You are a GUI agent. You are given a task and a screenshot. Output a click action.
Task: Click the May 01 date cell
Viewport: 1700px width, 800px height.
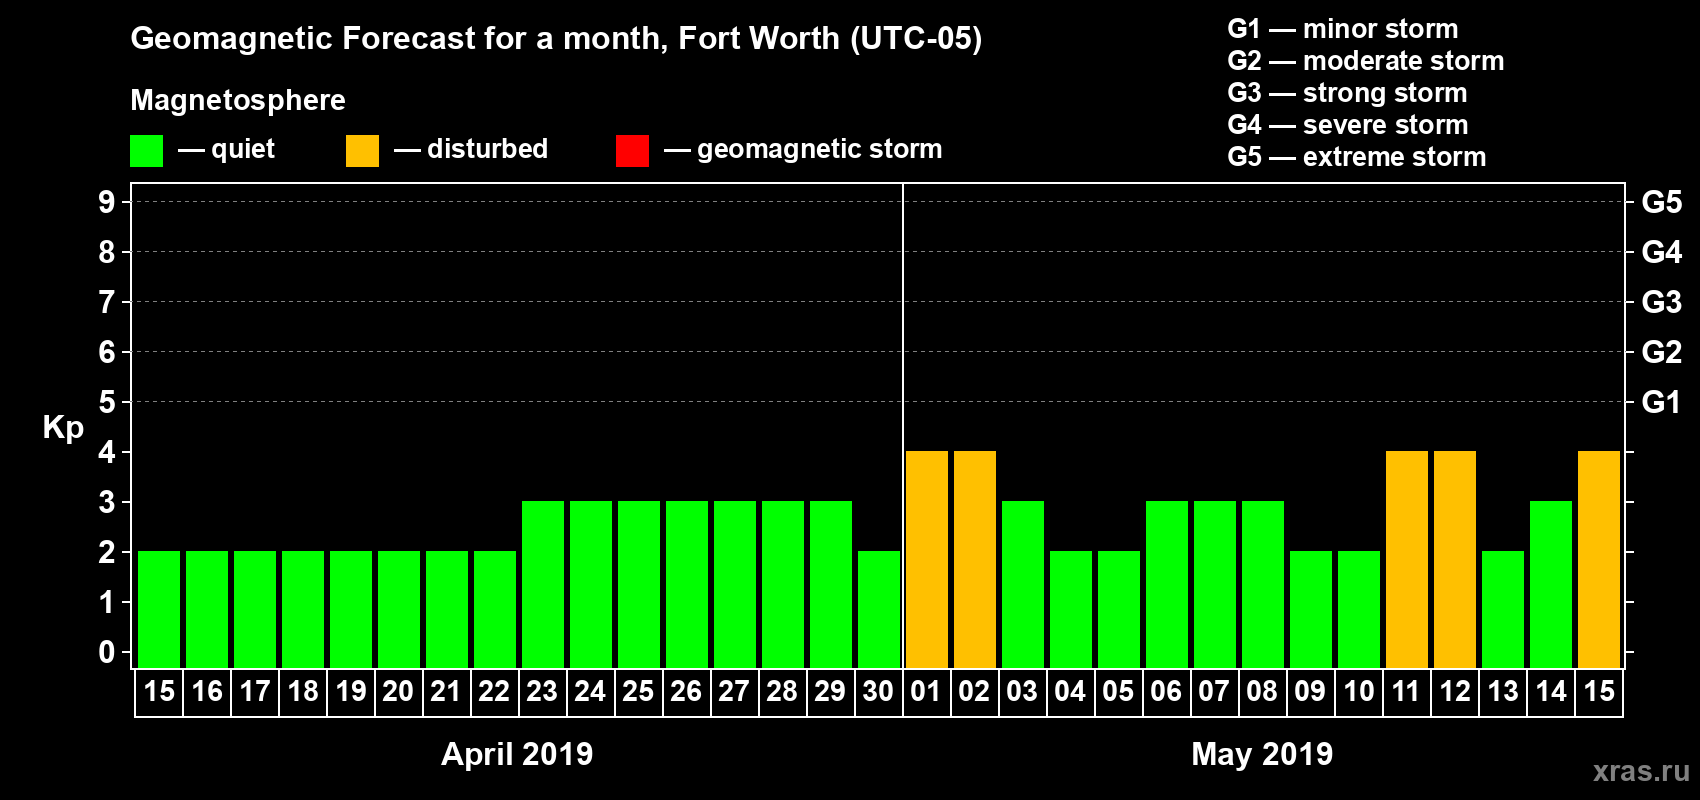click(x=927, y=692)
